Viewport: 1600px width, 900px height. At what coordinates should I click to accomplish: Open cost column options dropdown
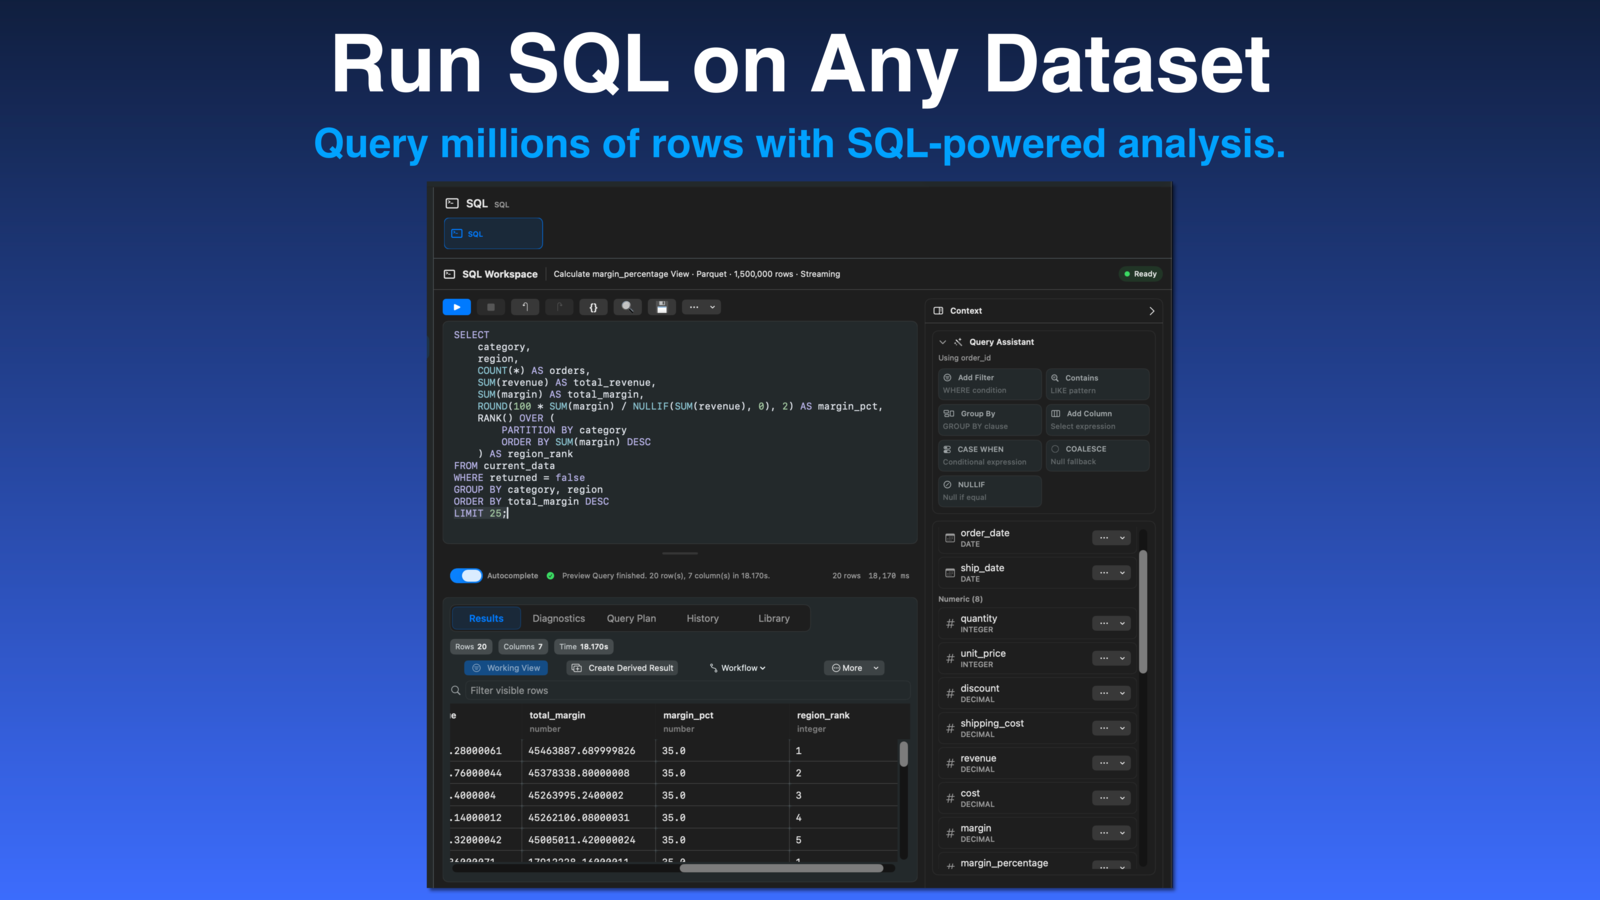pyautogui.click(x=1111, y=798)
